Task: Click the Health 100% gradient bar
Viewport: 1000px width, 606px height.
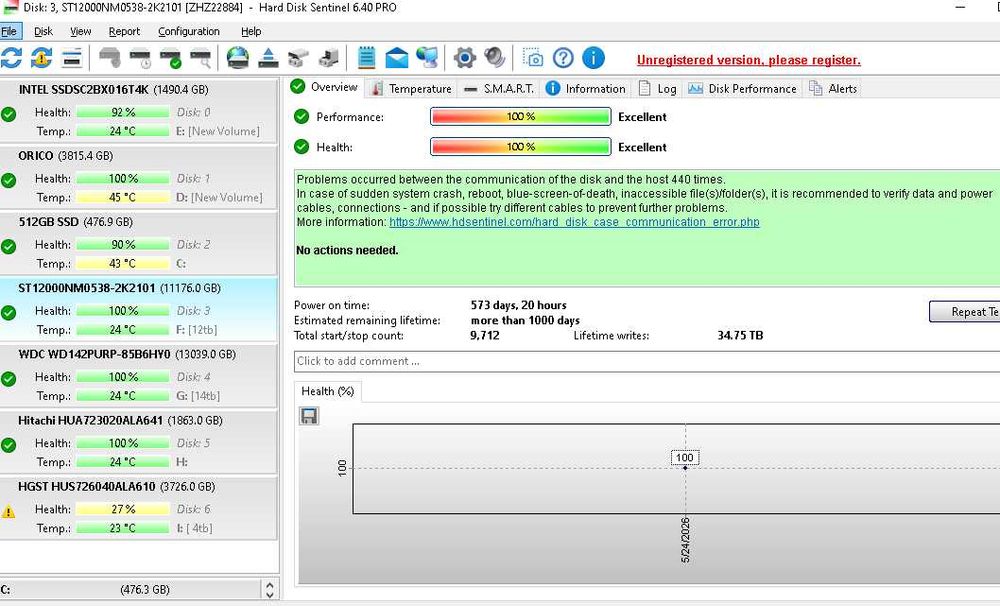Action: 520,147
